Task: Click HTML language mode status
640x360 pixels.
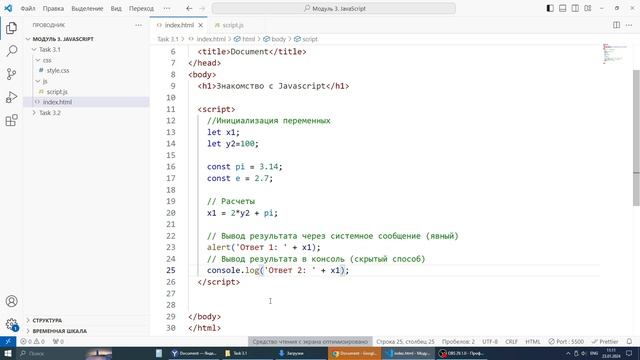Action: [533, 341]
